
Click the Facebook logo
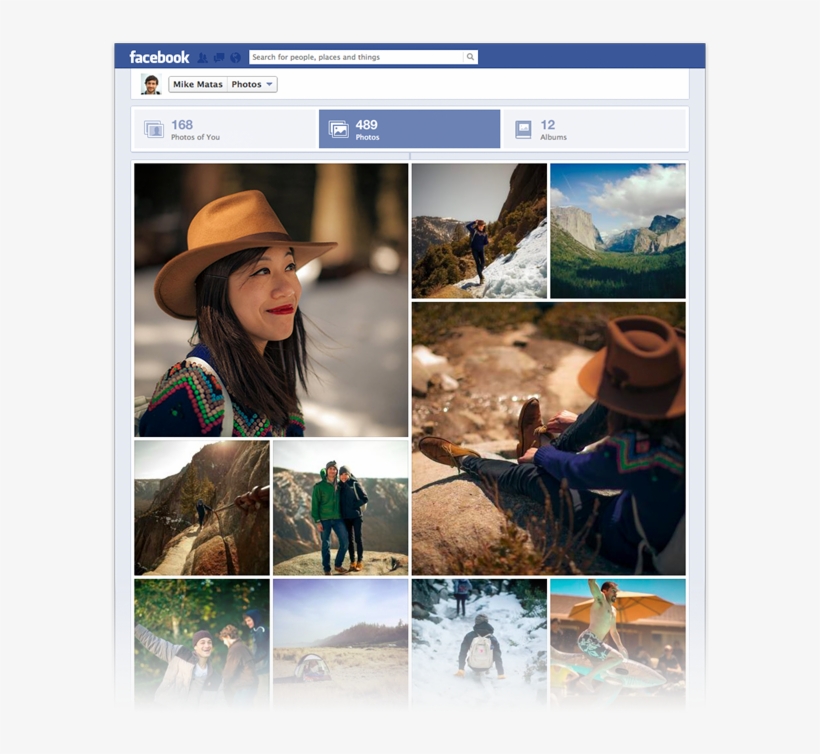coord(159,57)
